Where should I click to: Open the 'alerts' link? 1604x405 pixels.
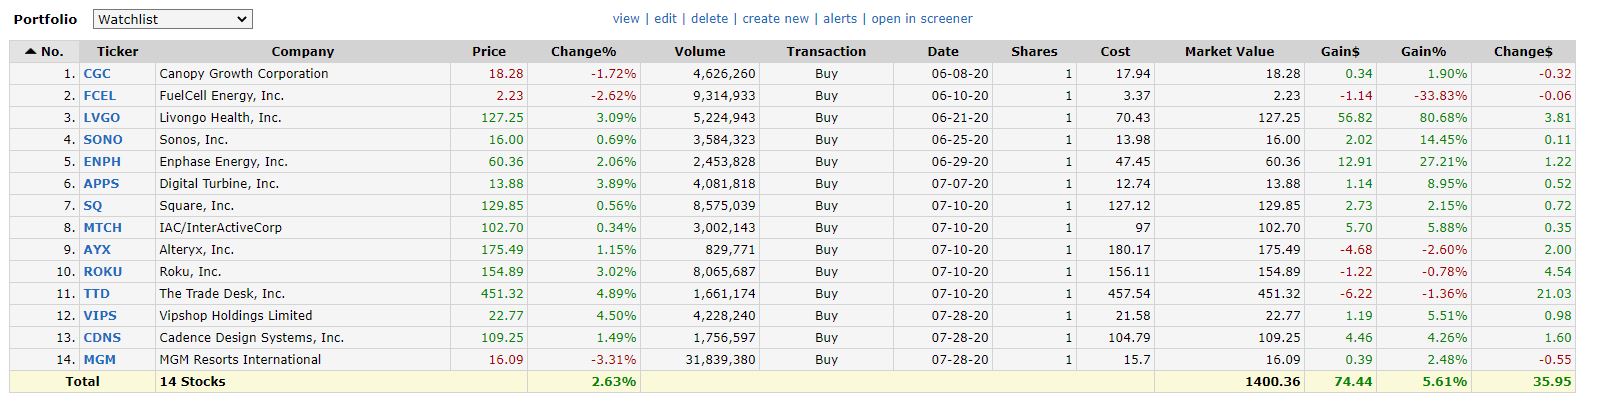click(x=840, y=19)
